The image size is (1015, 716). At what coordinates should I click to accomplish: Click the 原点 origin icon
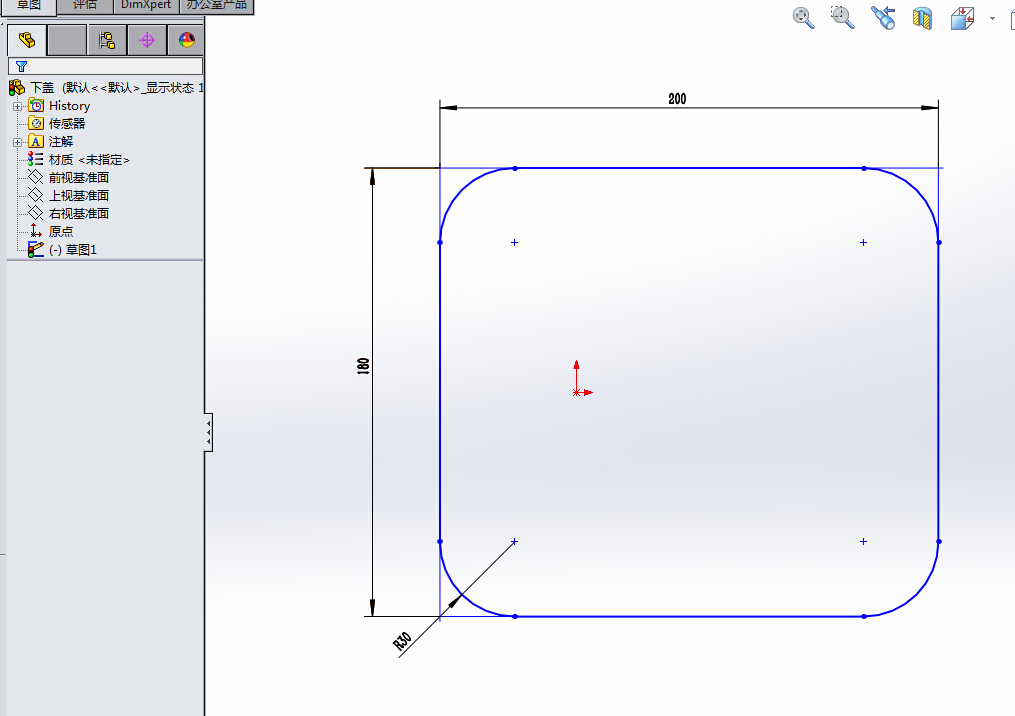click(x=36, y=231)
